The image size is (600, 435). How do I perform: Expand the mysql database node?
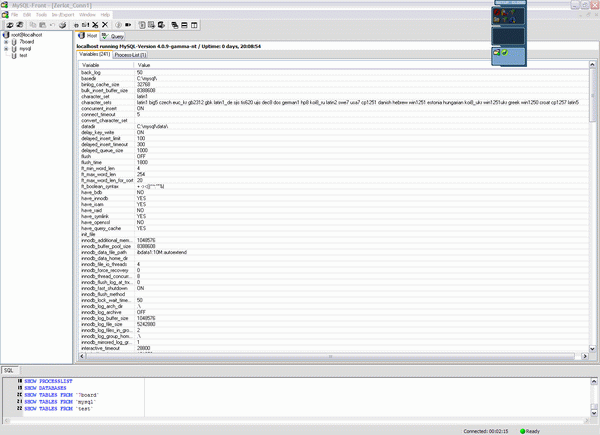pos(6,49)
